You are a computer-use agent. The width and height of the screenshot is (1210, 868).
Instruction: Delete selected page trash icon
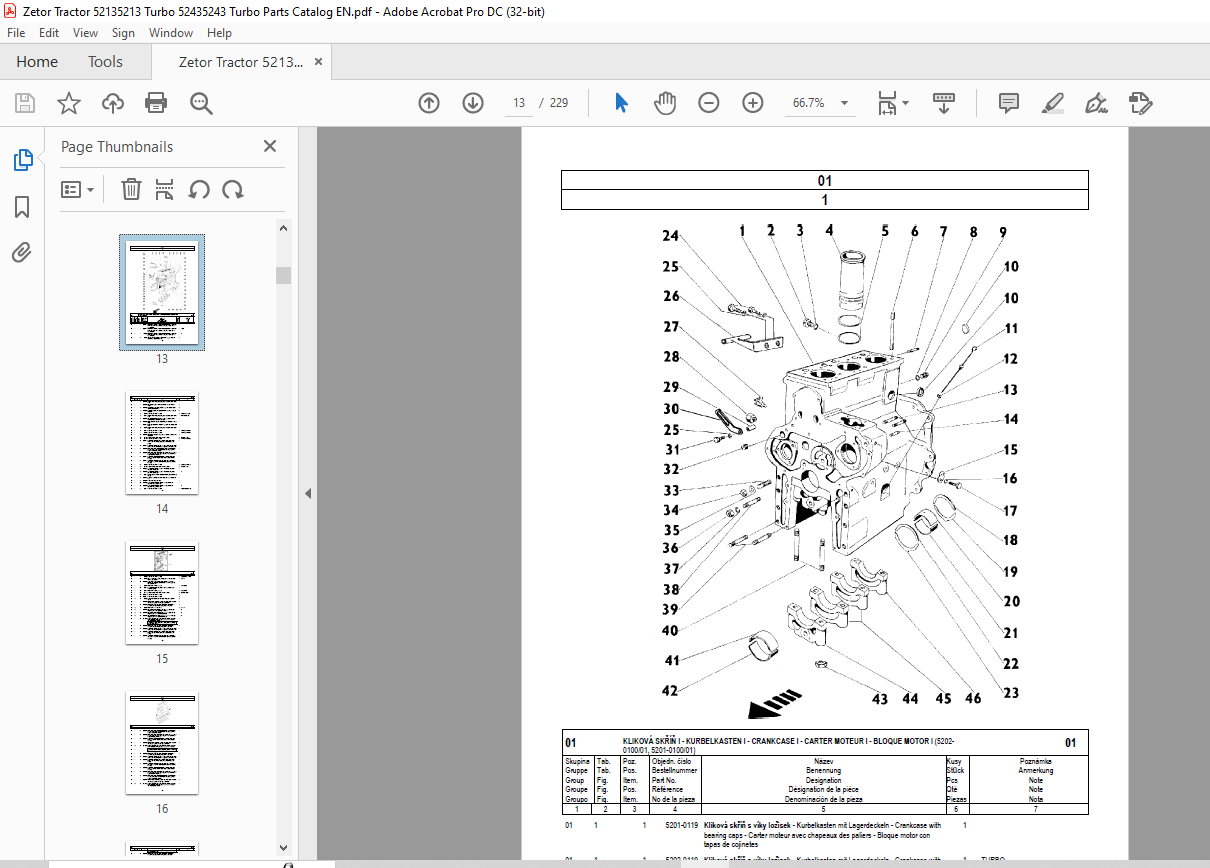[131, 189]
